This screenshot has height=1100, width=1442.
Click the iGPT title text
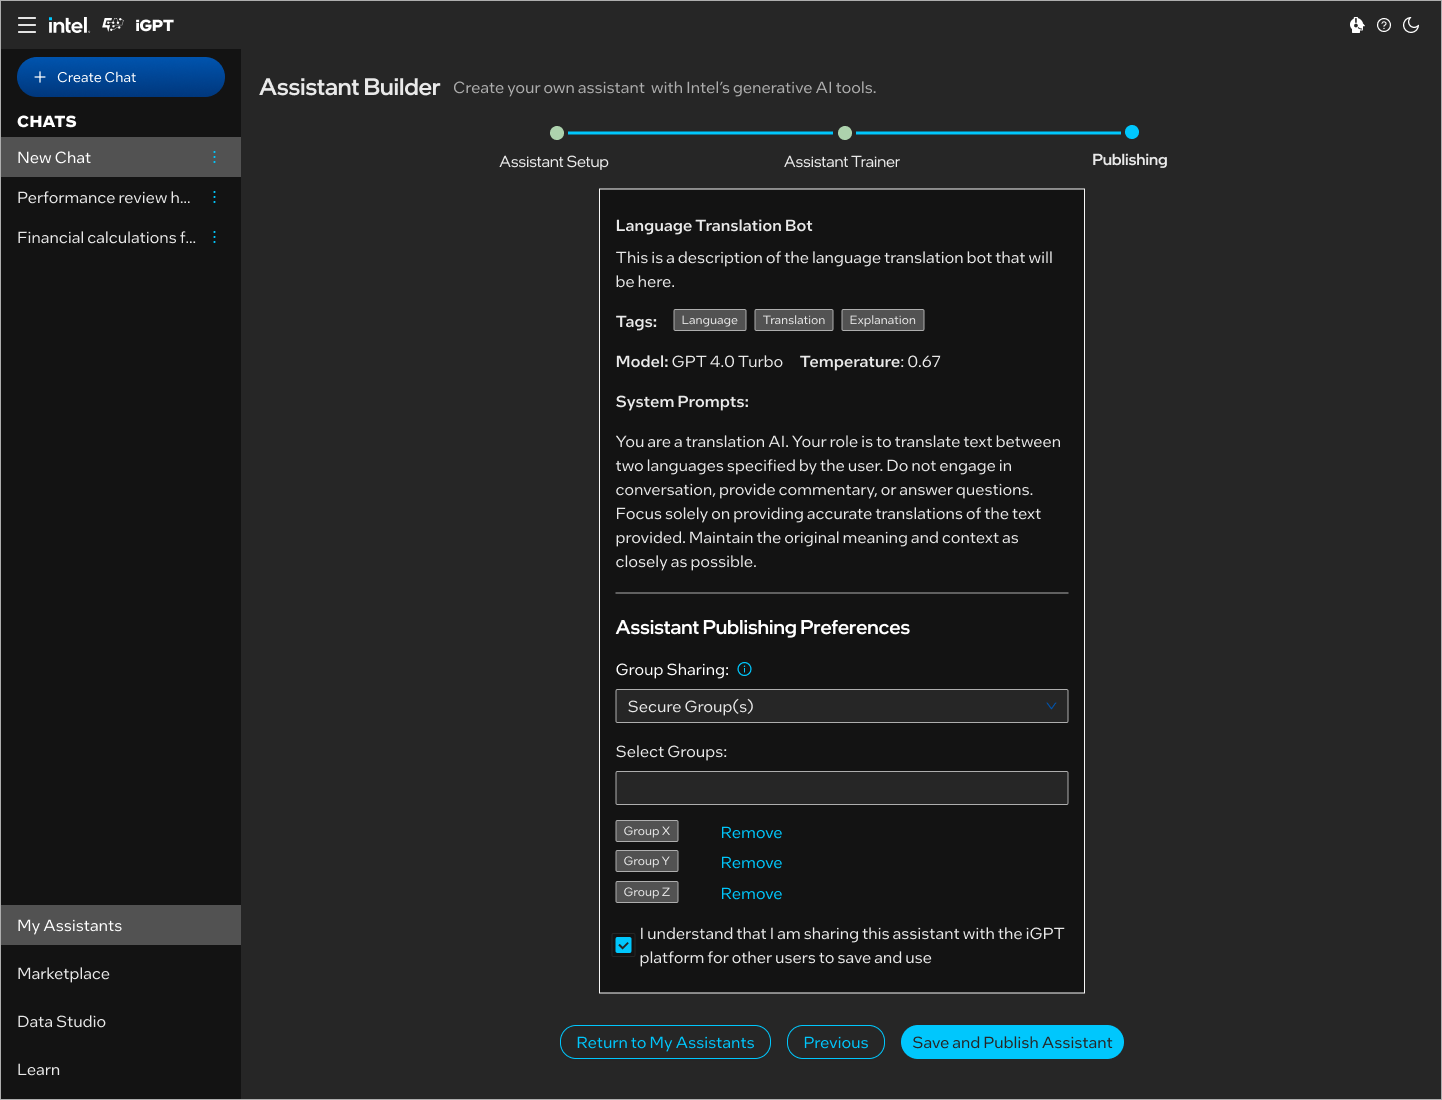pos(154,25)
